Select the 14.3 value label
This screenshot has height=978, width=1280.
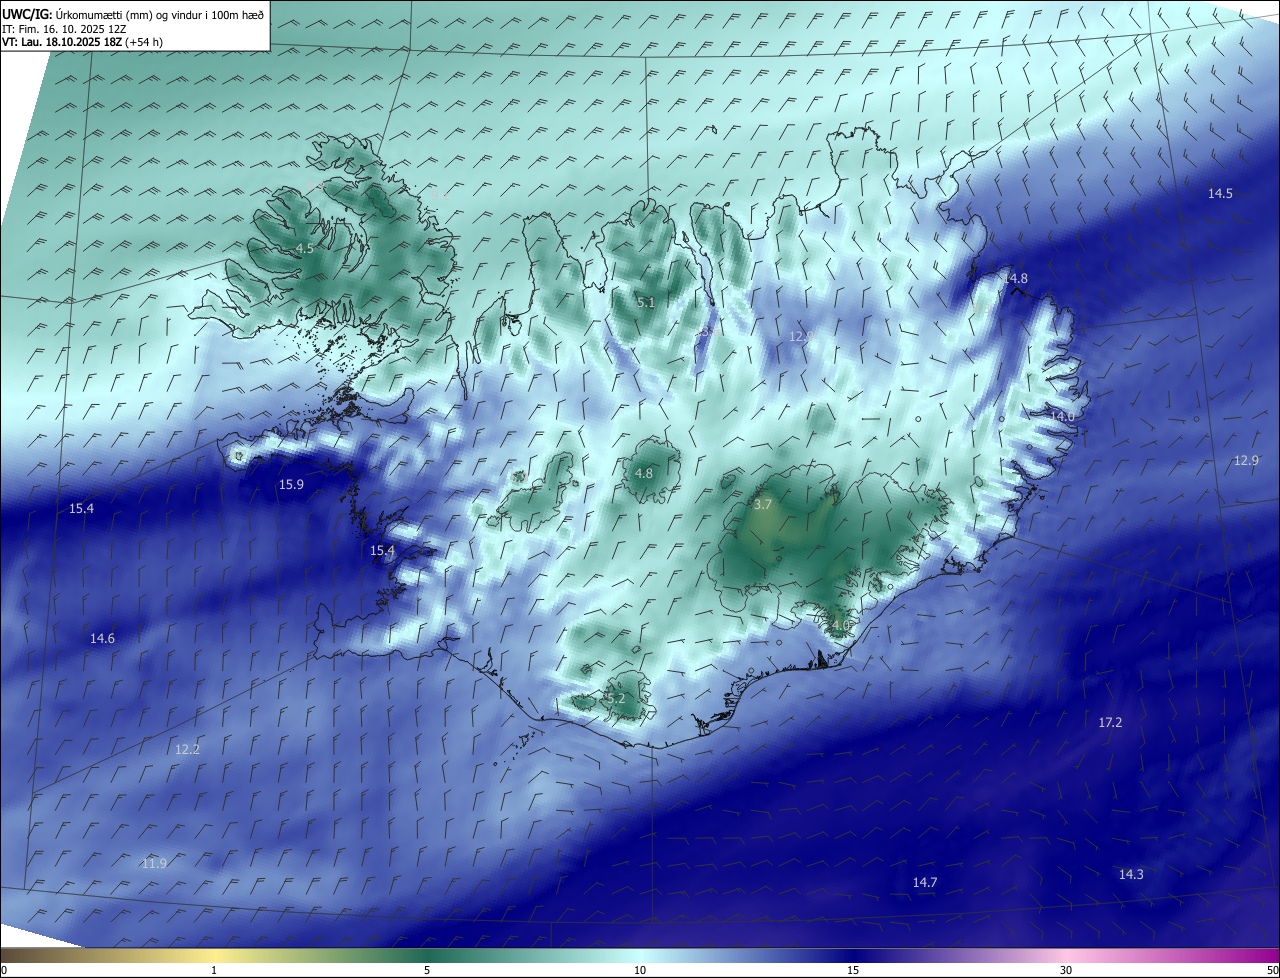(1131, 874)
